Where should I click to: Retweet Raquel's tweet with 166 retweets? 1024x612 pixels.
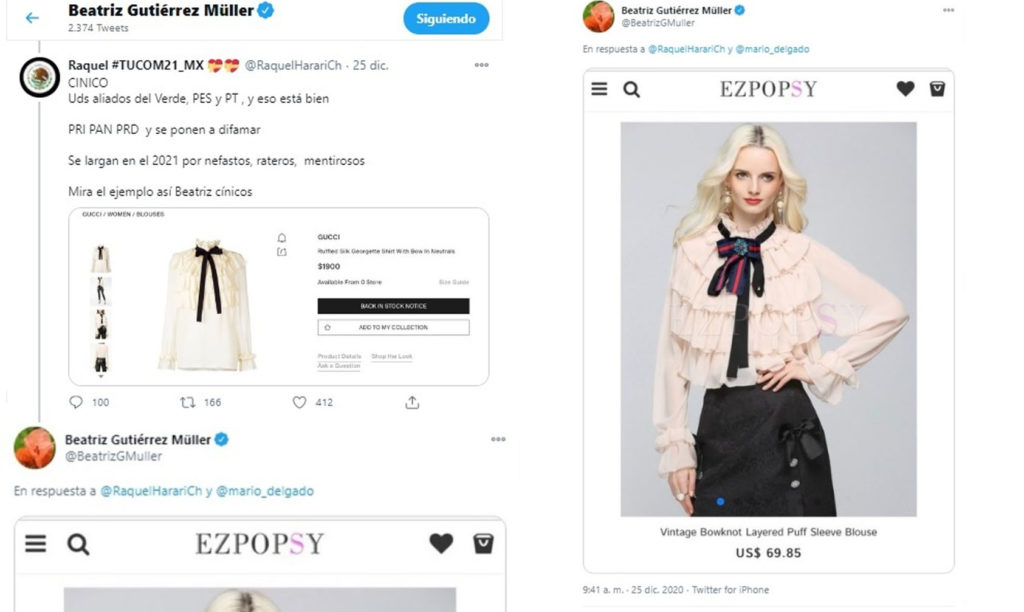[187, 402]
